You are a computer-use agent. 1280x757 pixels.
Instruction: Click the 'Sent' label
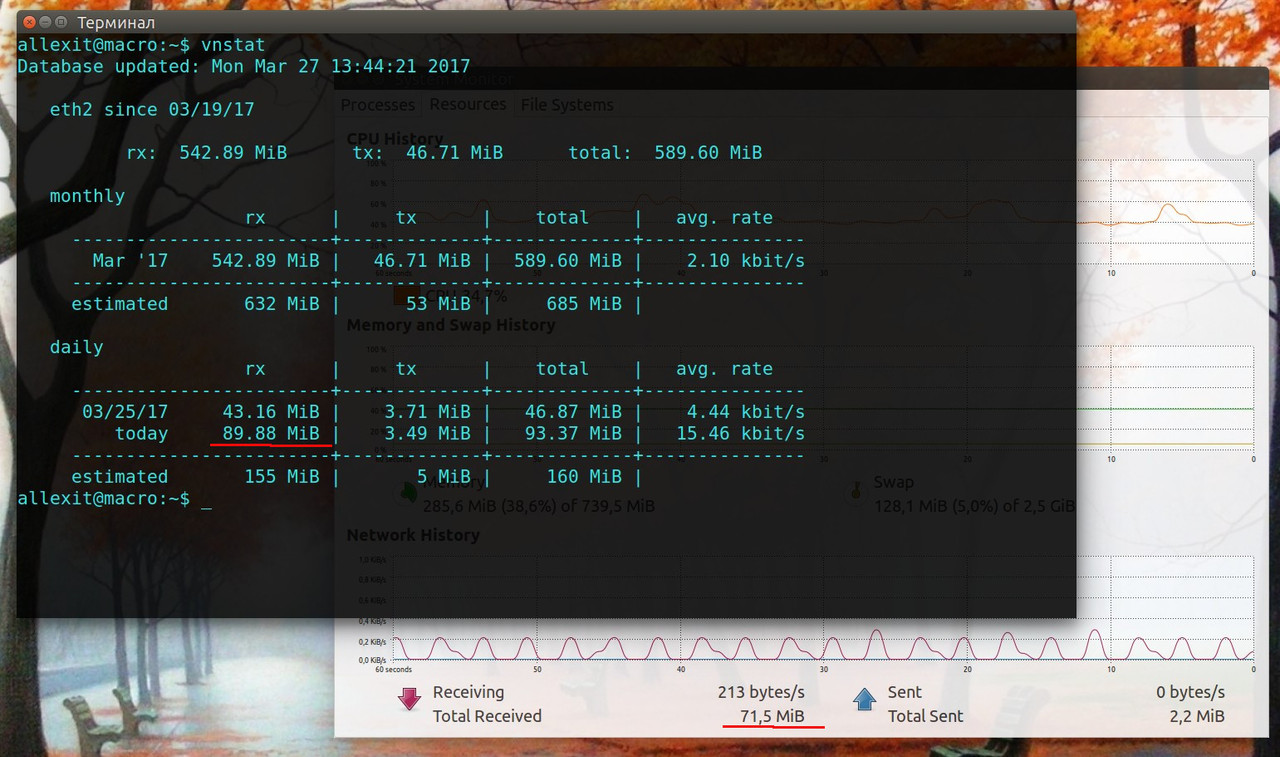(904, 692)
